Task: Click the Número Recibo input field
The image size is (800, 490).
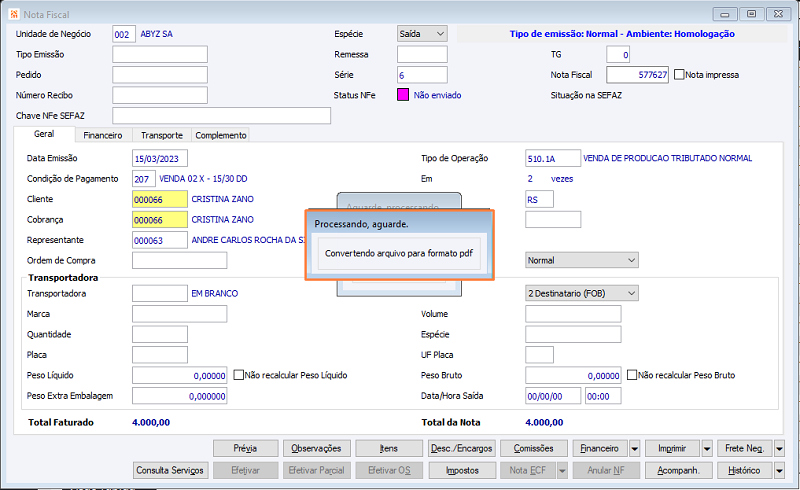Action: pos(160,95)
